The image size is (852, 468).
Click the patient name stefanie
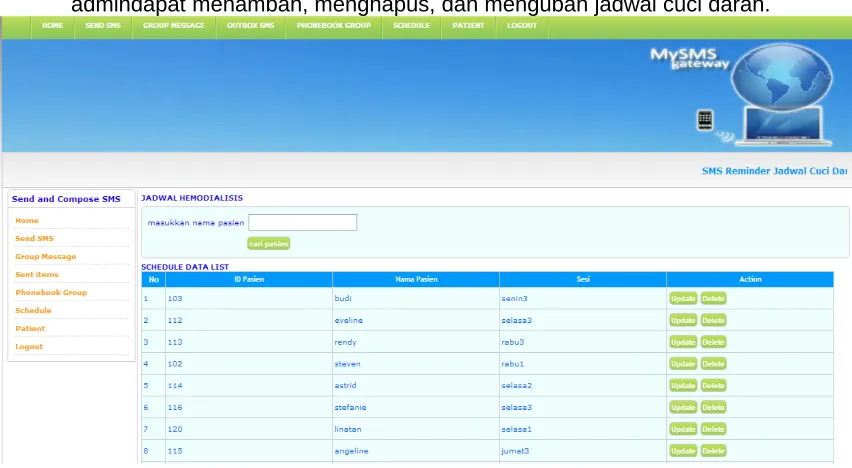350,407
